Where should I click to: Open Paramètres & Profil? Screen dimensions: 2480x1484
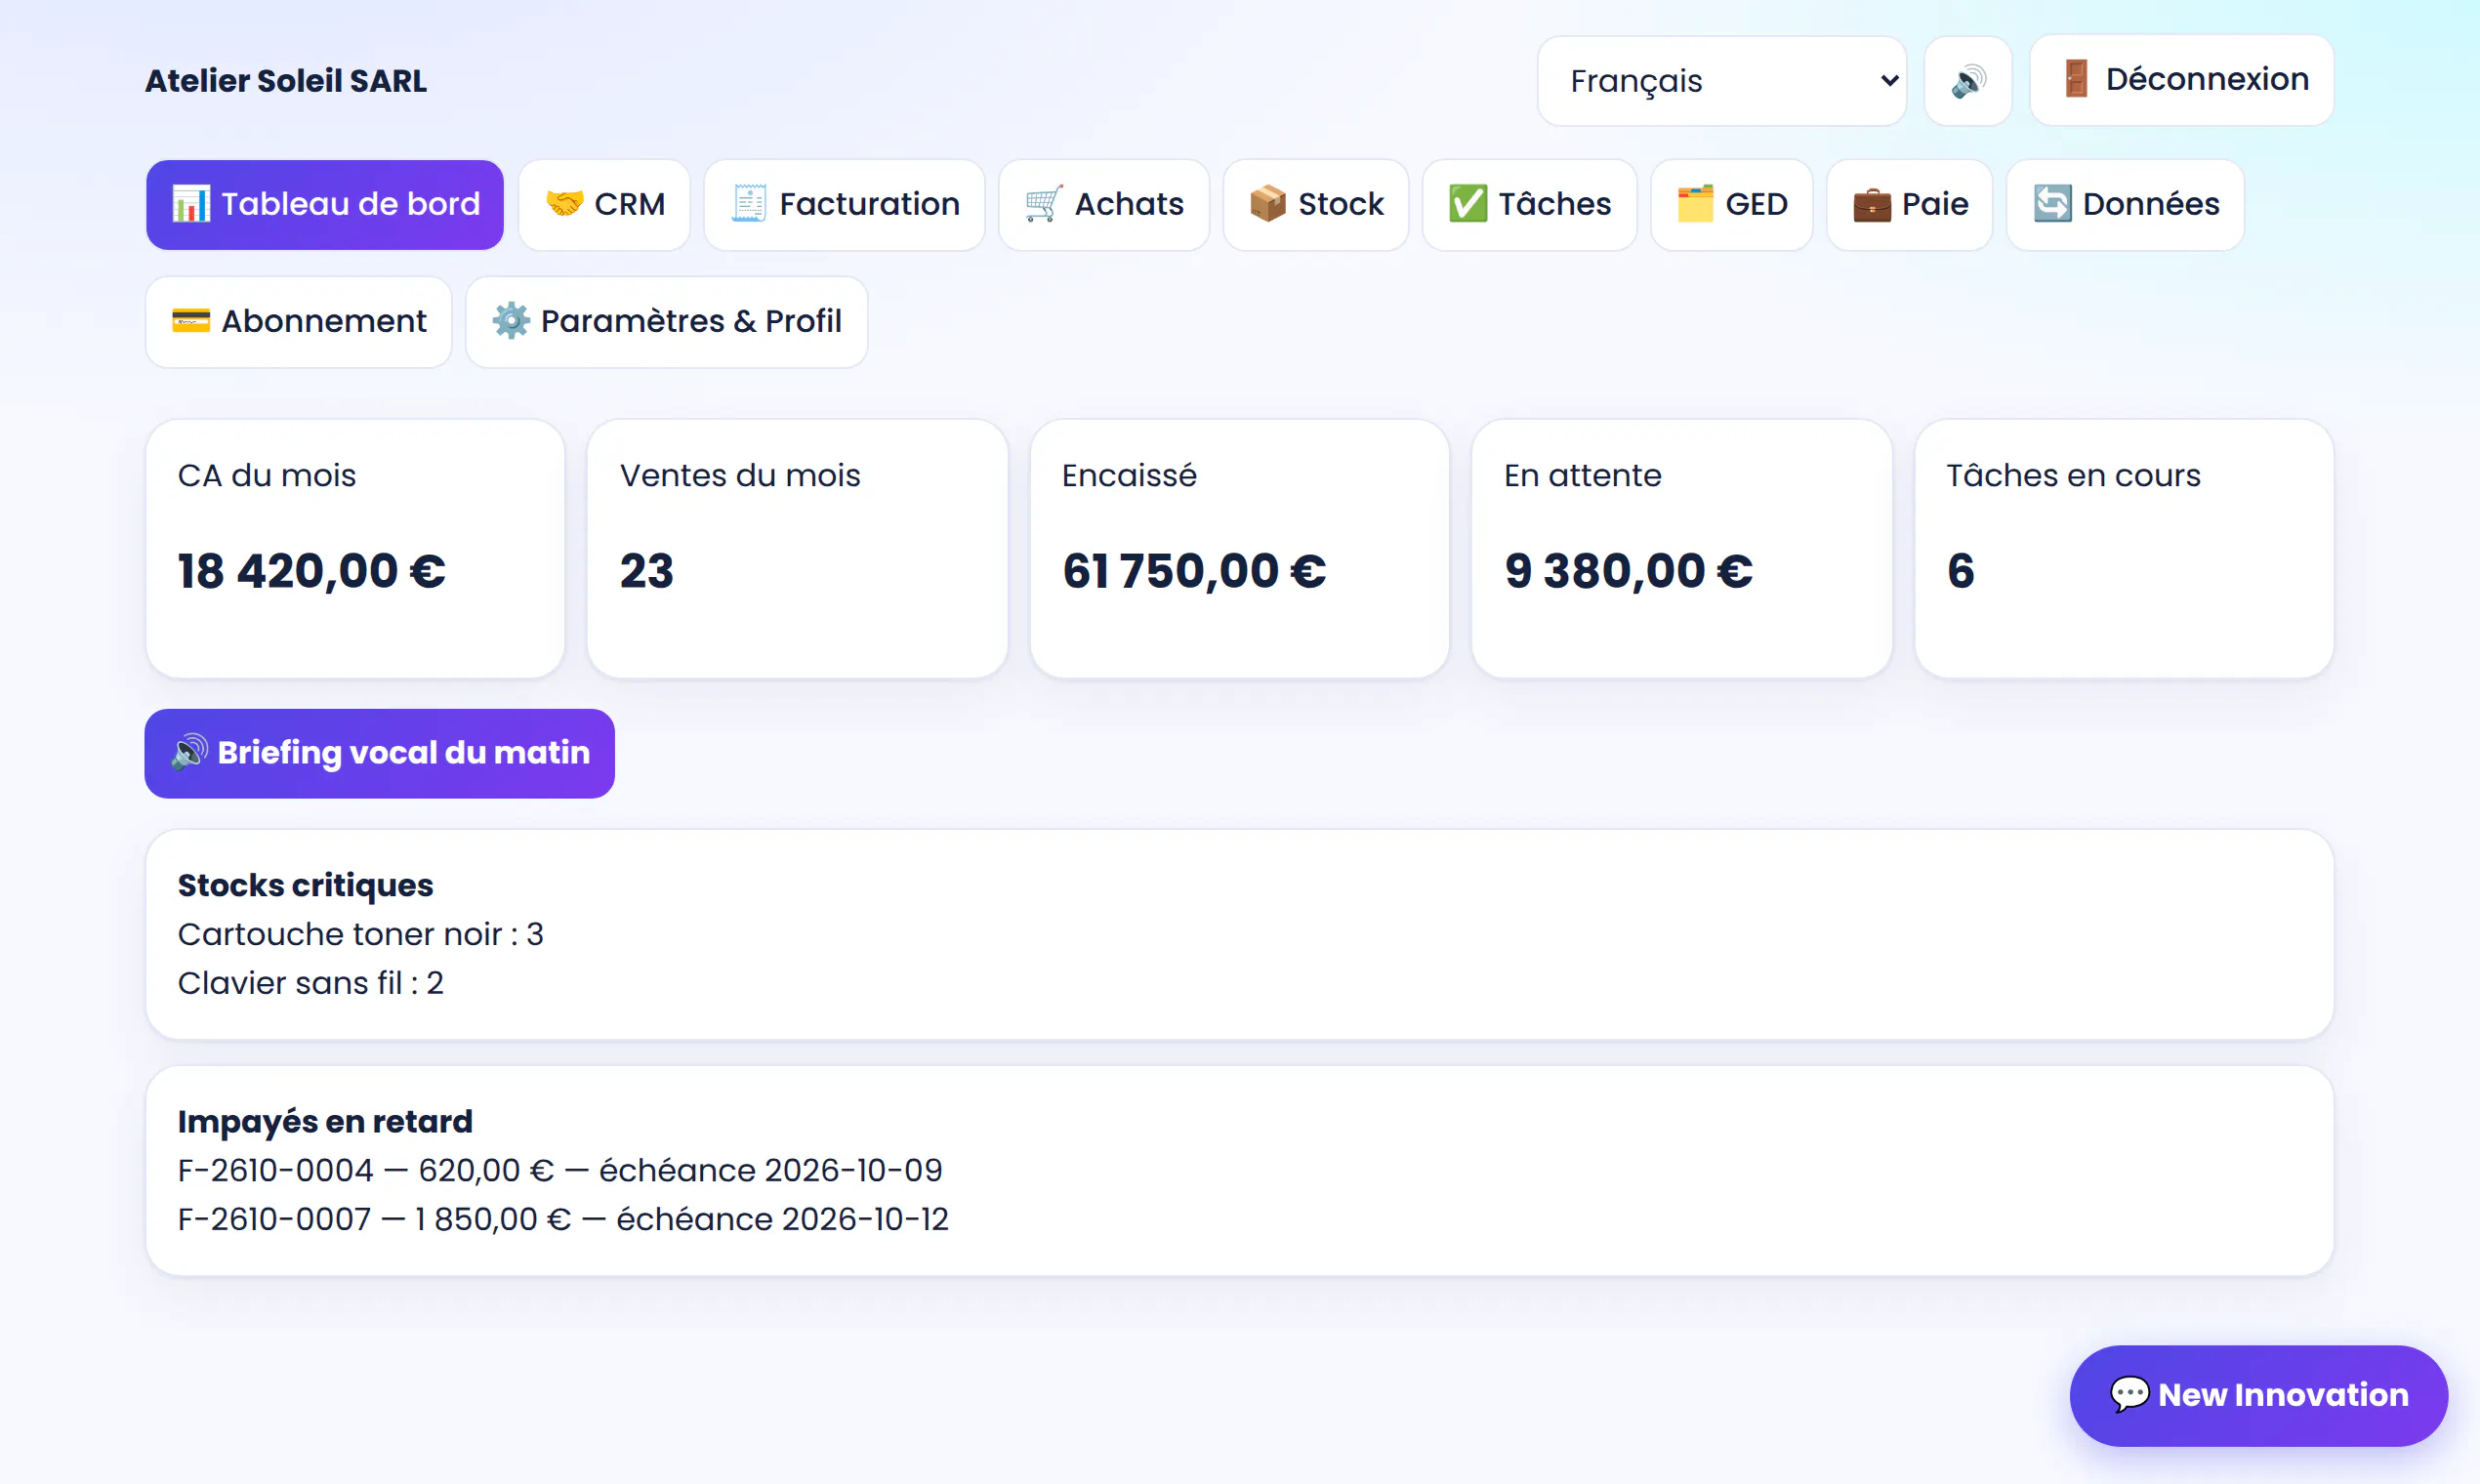click(x=667, y=322)
